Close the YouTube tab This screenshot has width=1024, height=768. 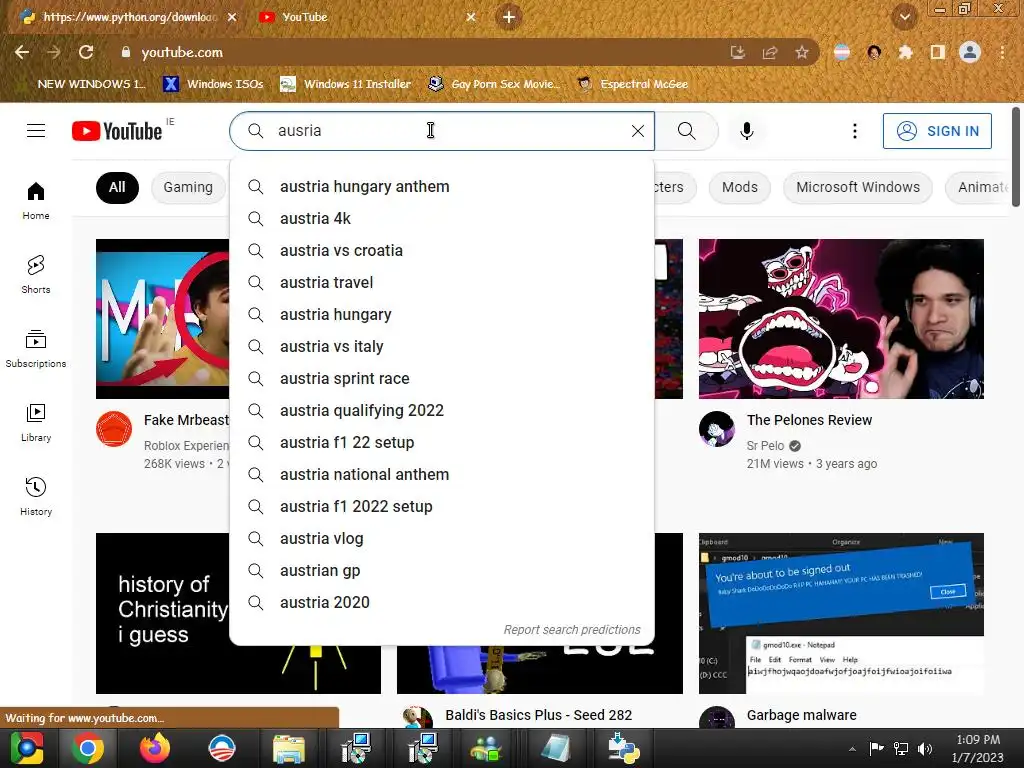(471, 17)
